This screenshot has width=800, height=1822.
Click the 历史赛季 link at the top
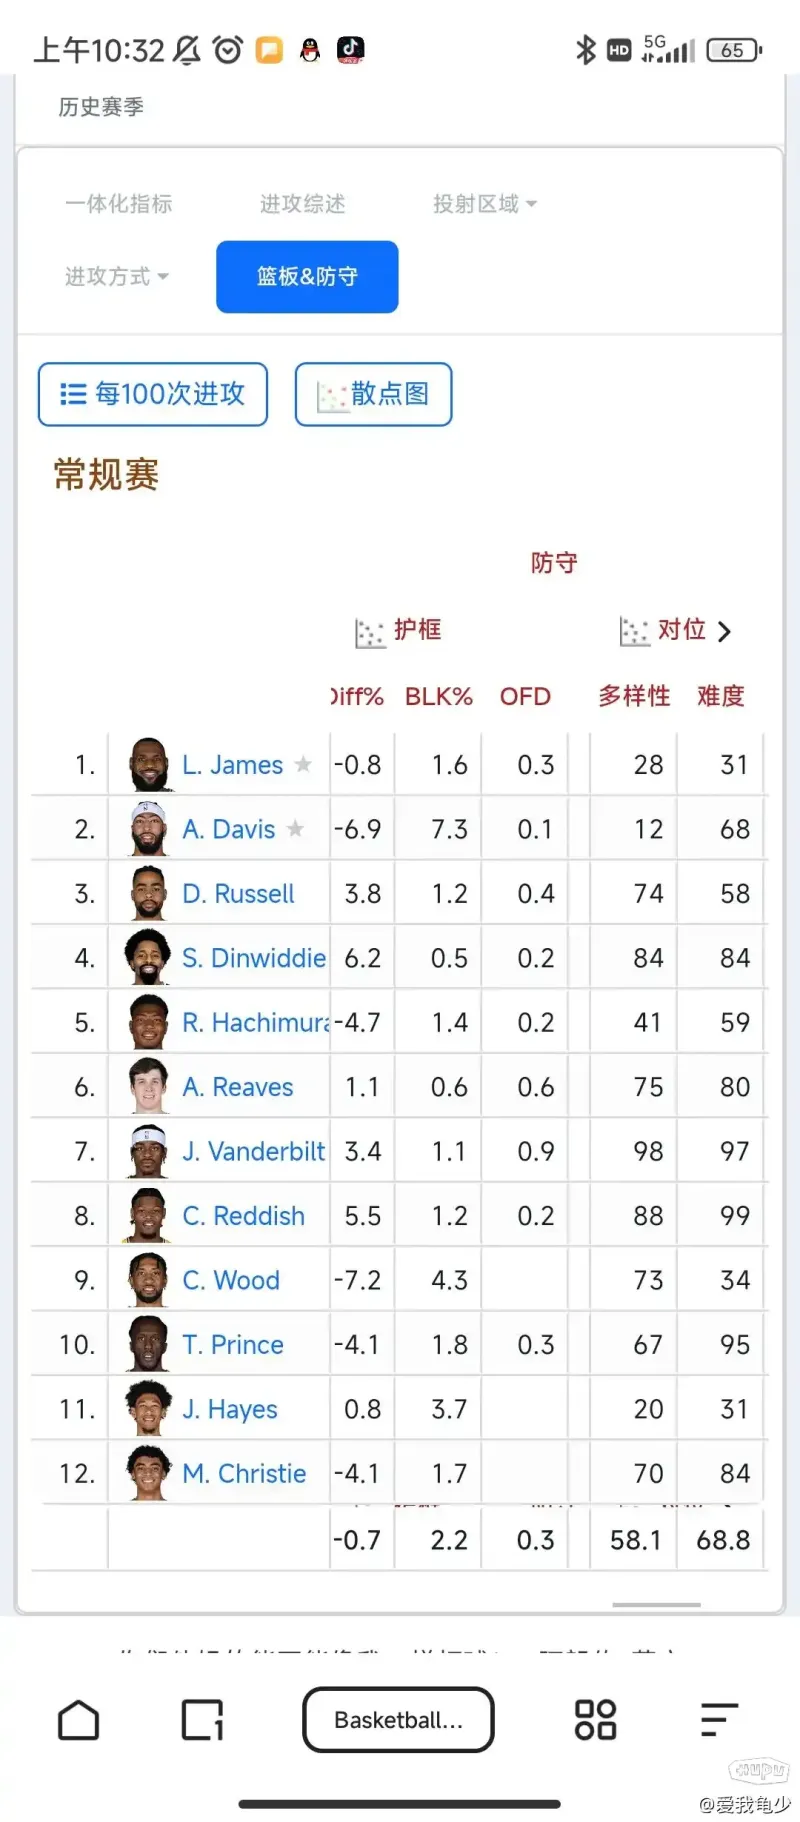(x=101, y=107)
